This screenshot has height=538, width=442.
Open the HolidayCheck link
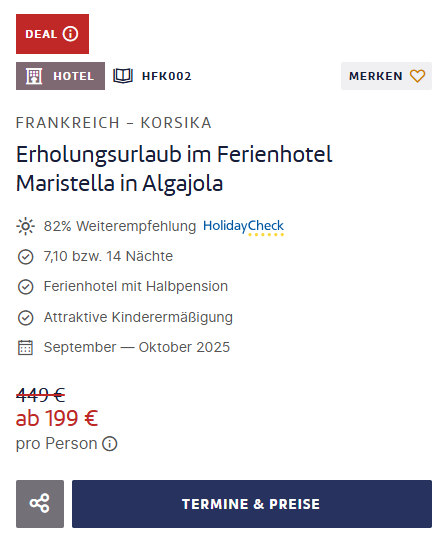(243, 227)
